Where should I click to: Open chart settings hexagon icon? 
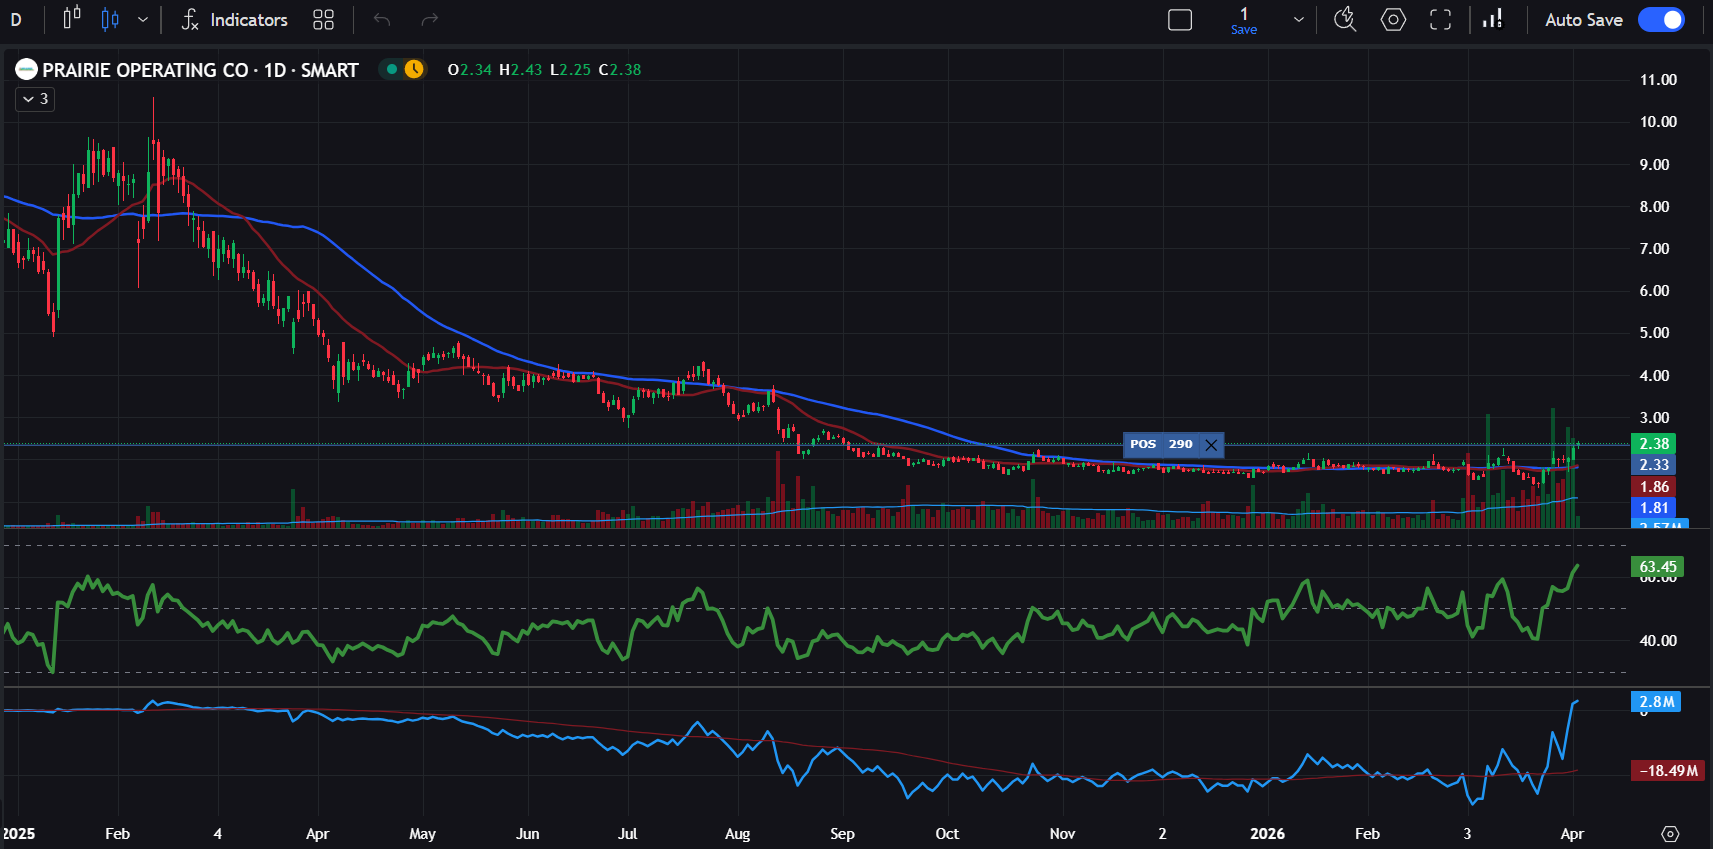point(1393,20)
